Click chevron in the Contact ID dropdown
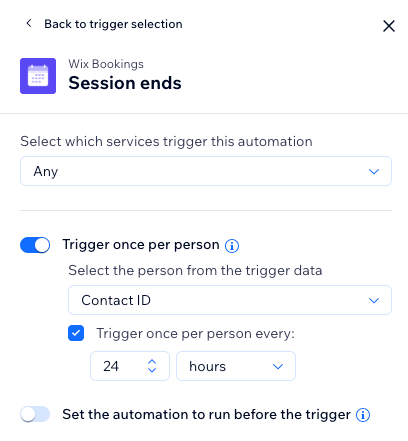This screenshot has height=441, width=408. pyautogui.click(x=374, y=300)
